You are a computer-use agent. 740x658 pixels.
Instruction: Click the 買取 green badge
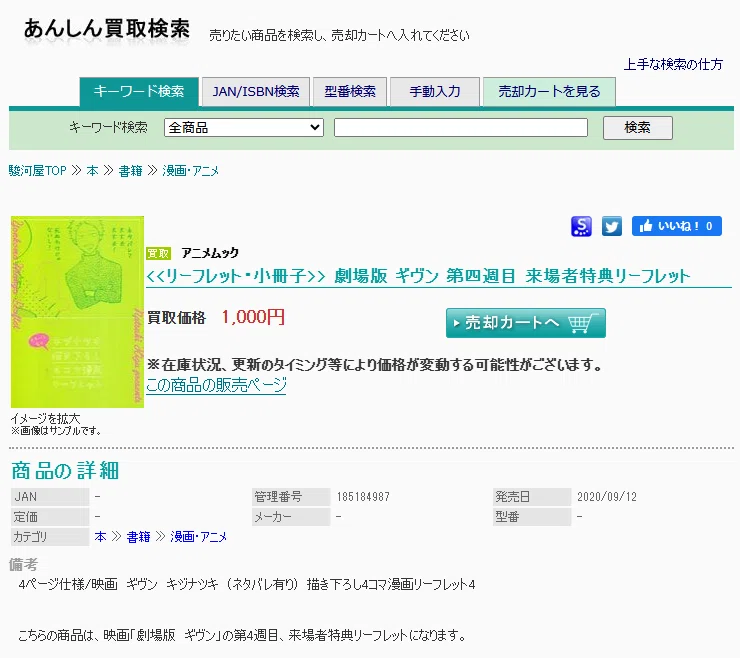point(158,253)
